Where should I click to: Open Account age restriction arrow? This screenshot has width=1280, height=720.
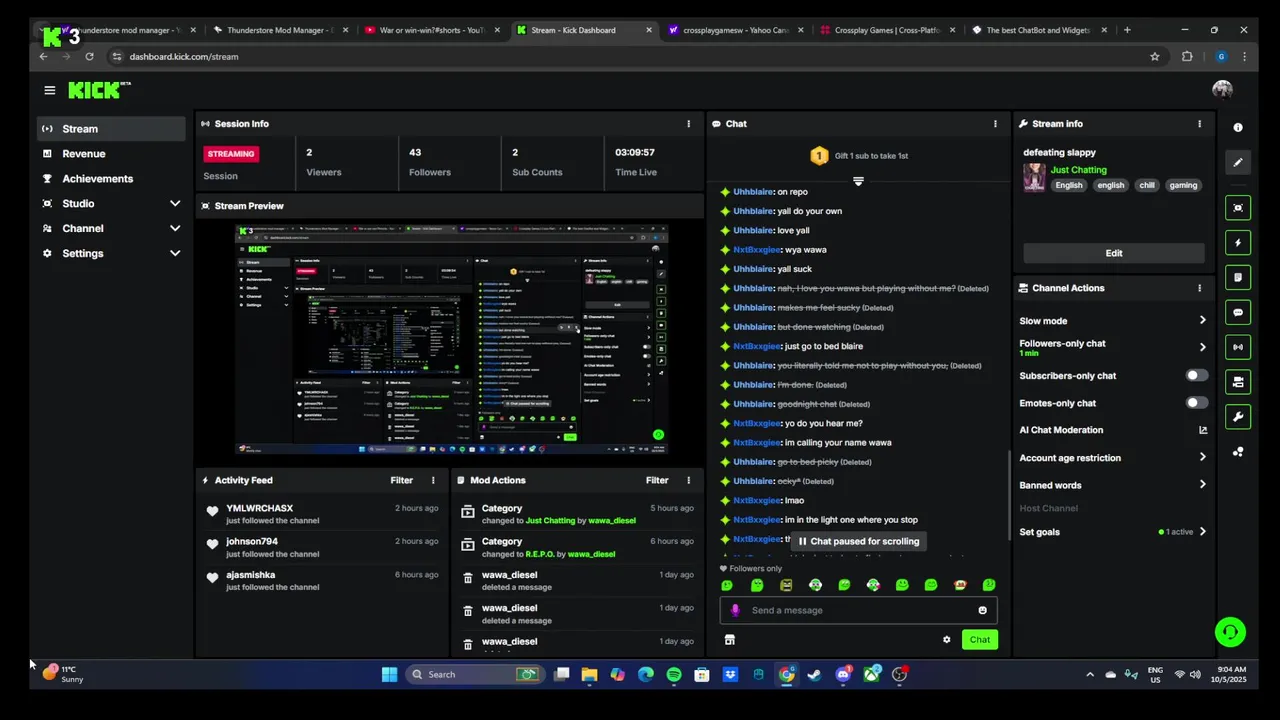[x=1202, y=458]
